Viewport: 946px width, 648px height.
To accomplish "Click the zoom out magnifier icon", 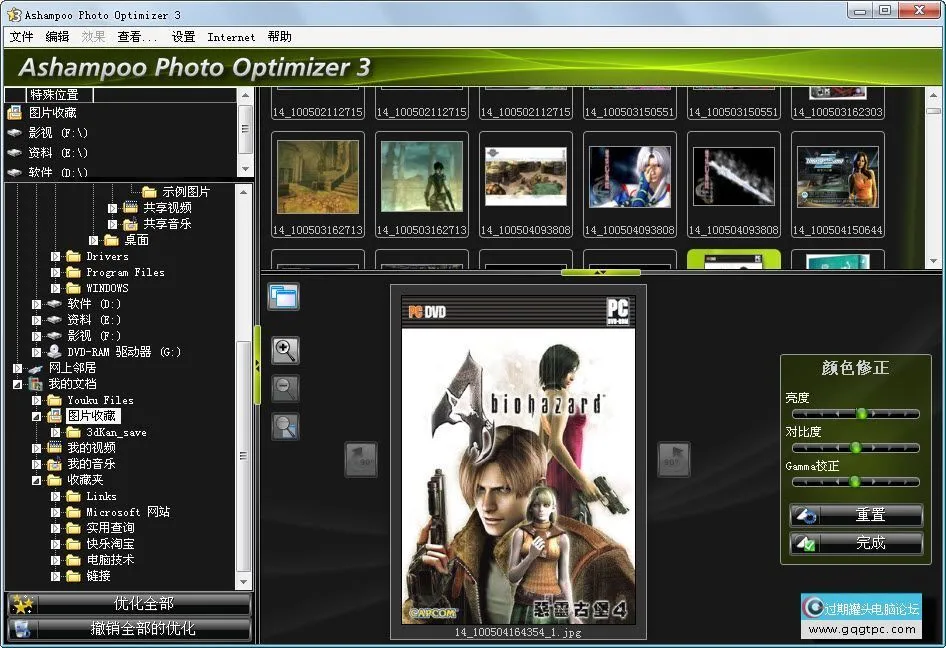I will pyautogui.click(x=285, y=389).
